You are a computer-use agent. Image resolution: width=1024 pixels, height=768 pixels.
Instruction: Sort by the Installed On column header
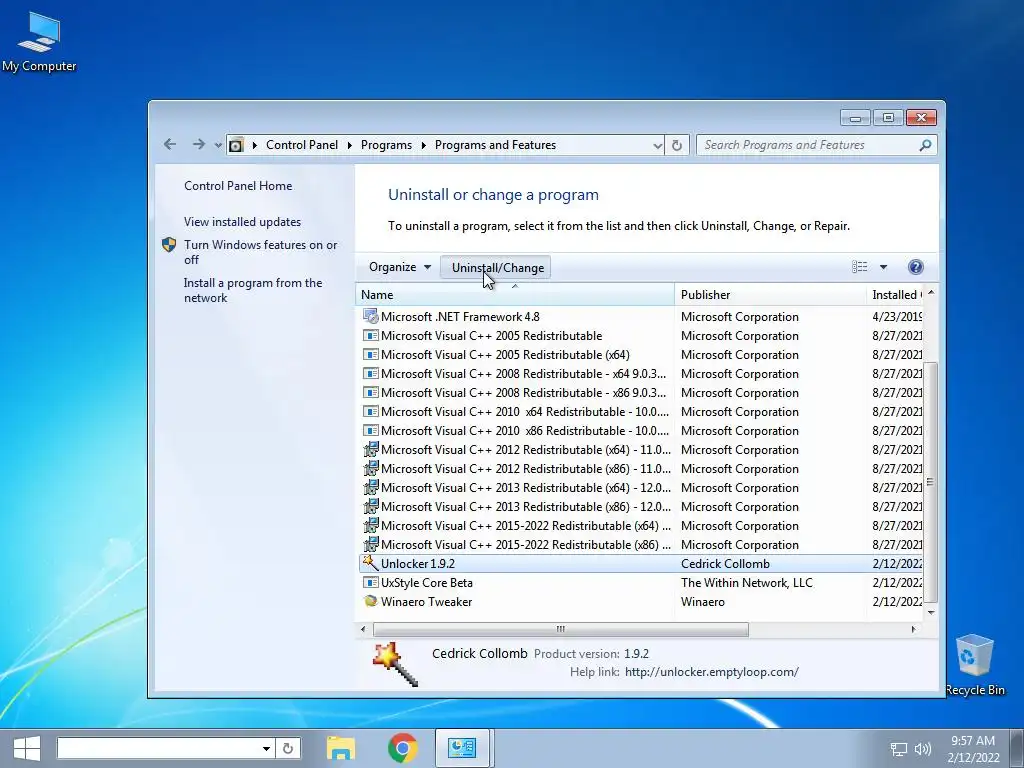coord(895,295)
